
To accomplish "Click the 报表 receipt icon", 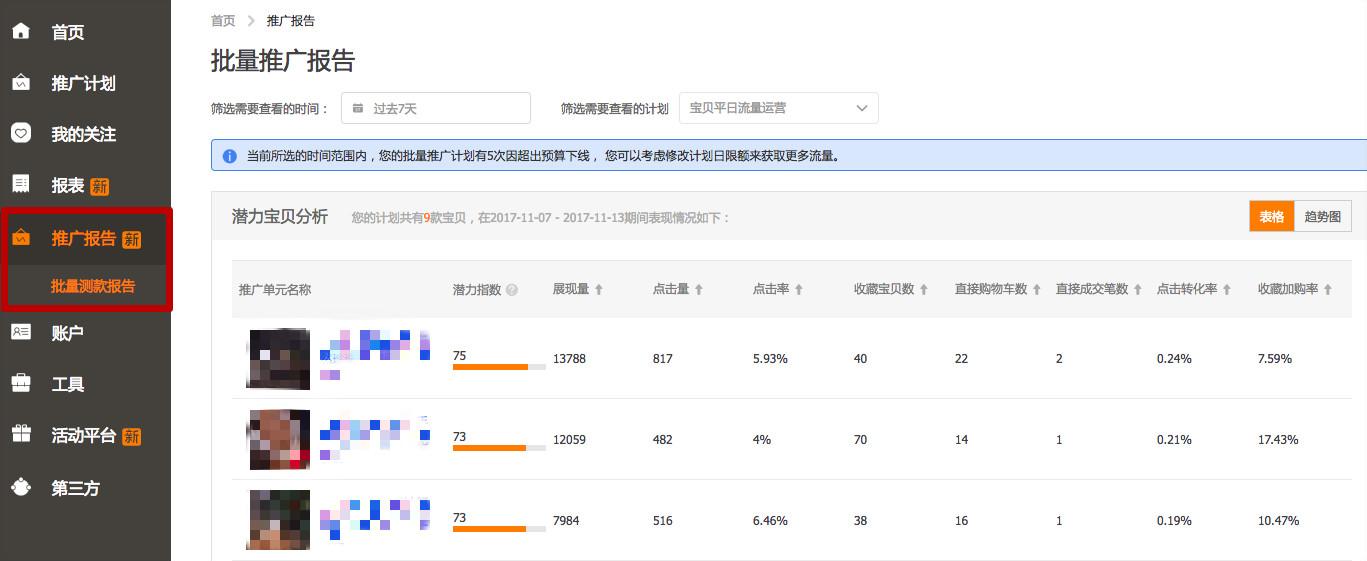I will coord(20,184).
